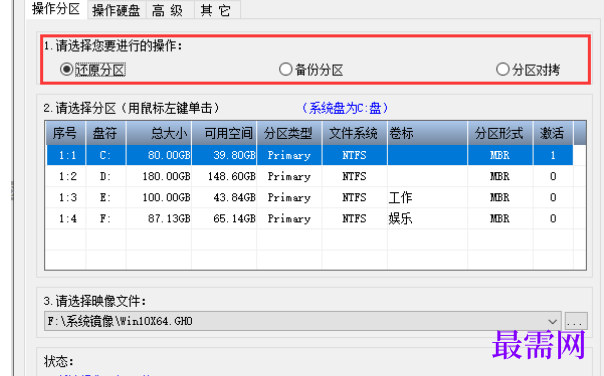Select partition row 1:2
The image size is (604, 376).
(310, 176)
